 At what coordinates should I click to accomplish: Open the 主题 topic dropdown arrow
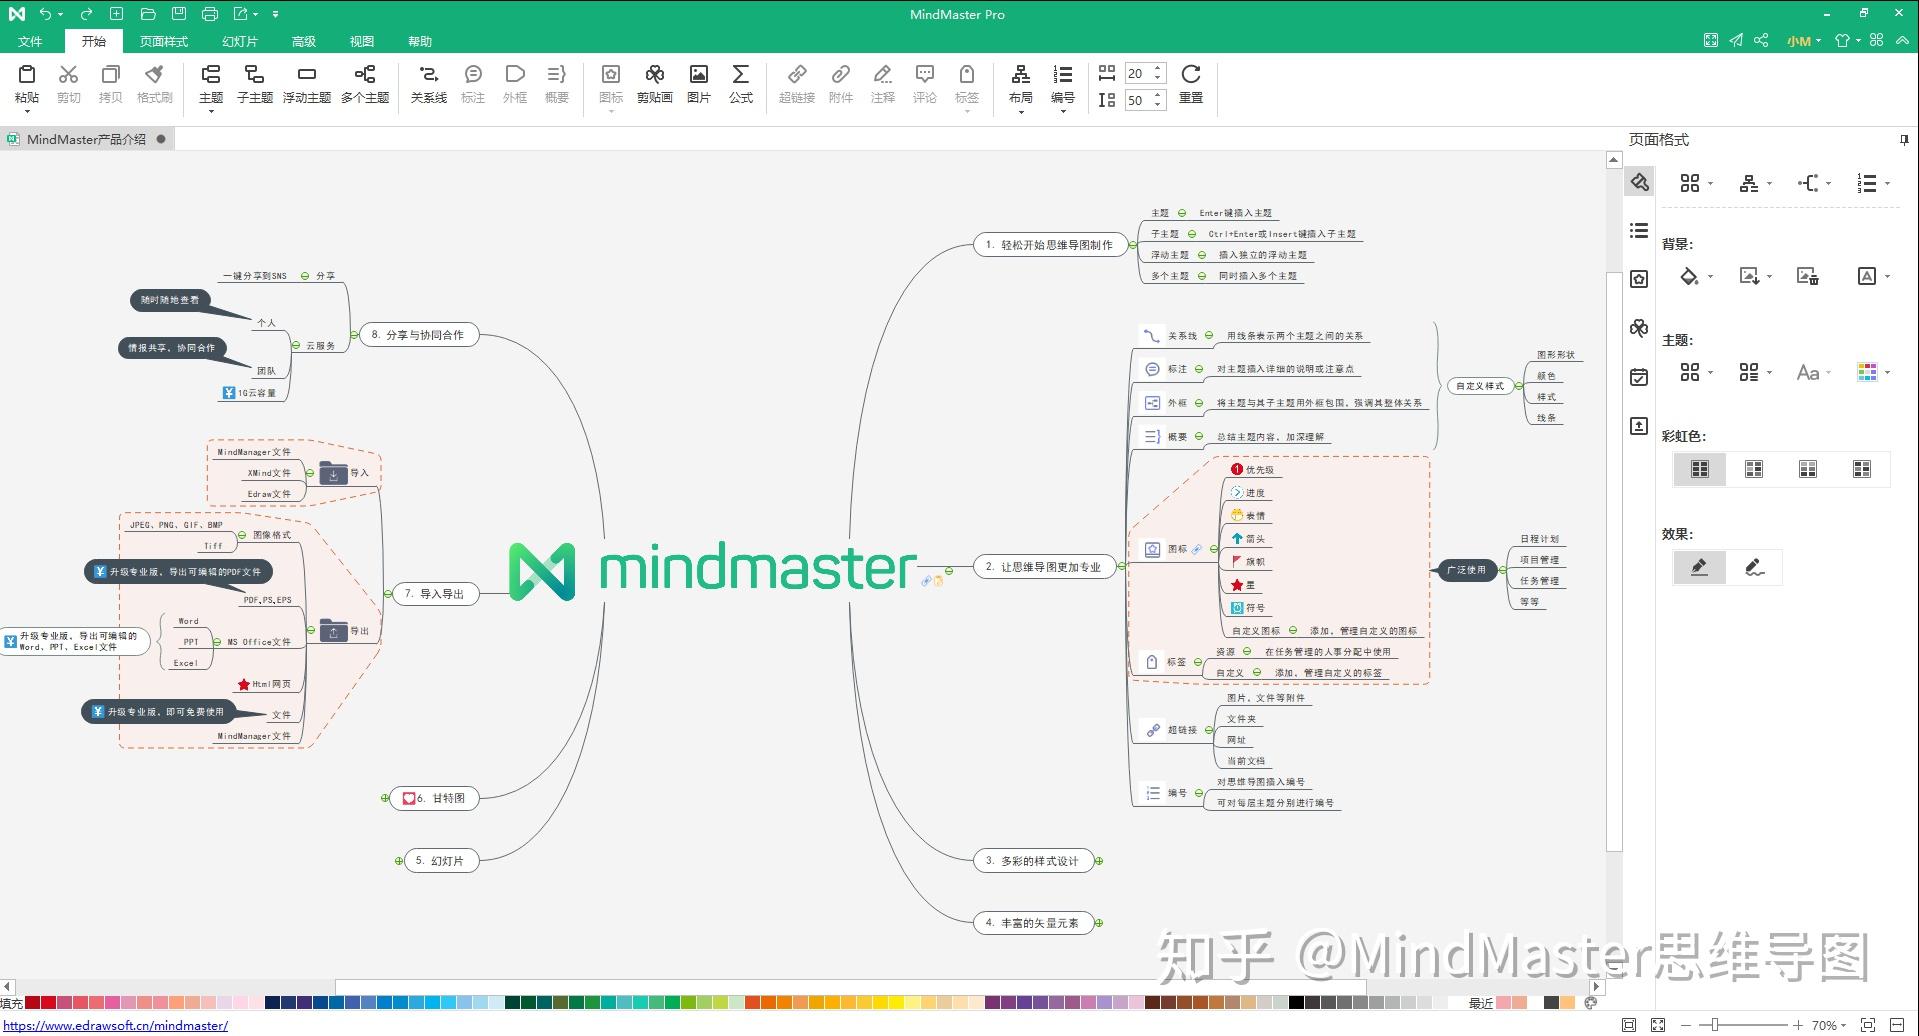click(x=211, y=111)
